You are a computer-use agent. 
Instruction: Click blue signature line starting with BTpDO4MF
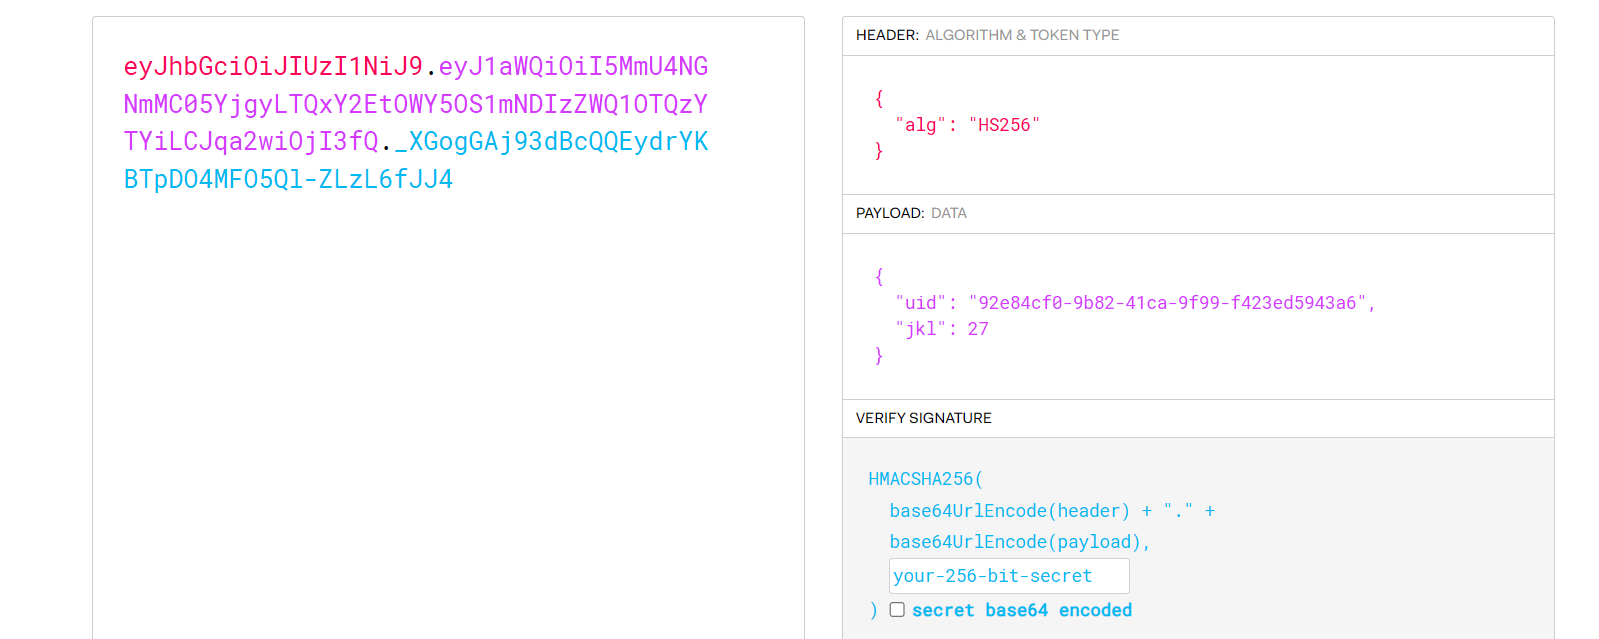[288, 180]
